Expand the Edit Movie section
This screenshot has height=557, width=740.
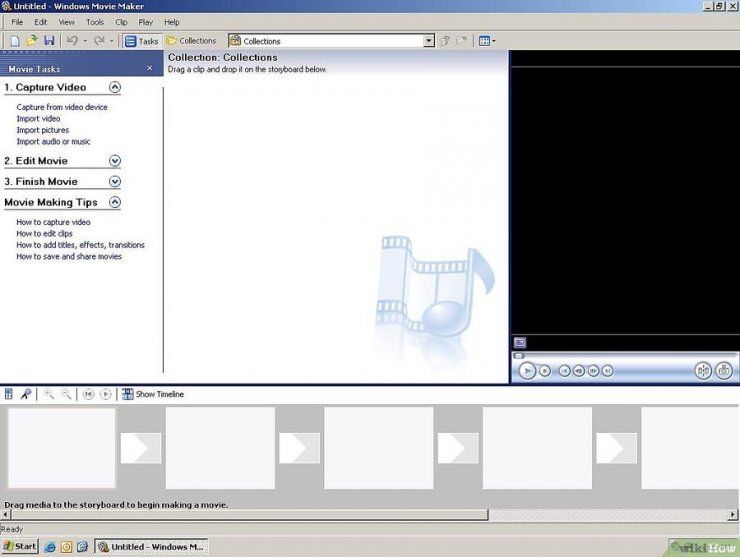tap(115, 161)
